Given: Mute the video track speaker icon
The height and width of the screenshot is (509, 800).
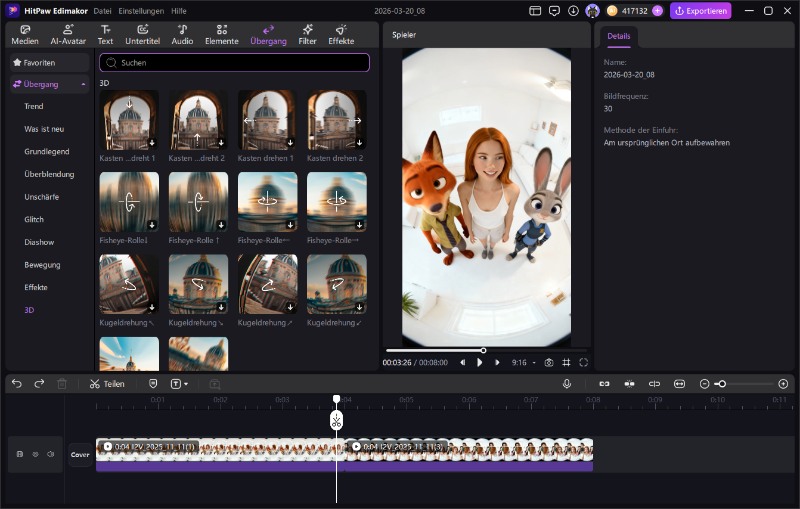Looking at the screenshot, I should click(x=50, y=454).
